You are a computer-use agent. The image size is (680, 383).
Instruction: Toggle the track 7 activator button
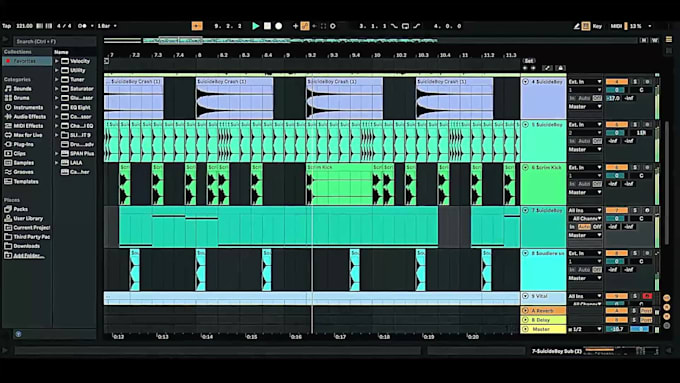[x=617, y=210]
